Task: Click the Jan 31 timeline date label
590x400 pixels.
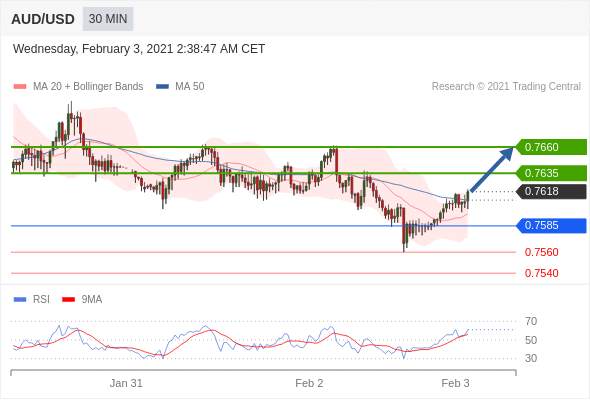Action: (126, 383)
